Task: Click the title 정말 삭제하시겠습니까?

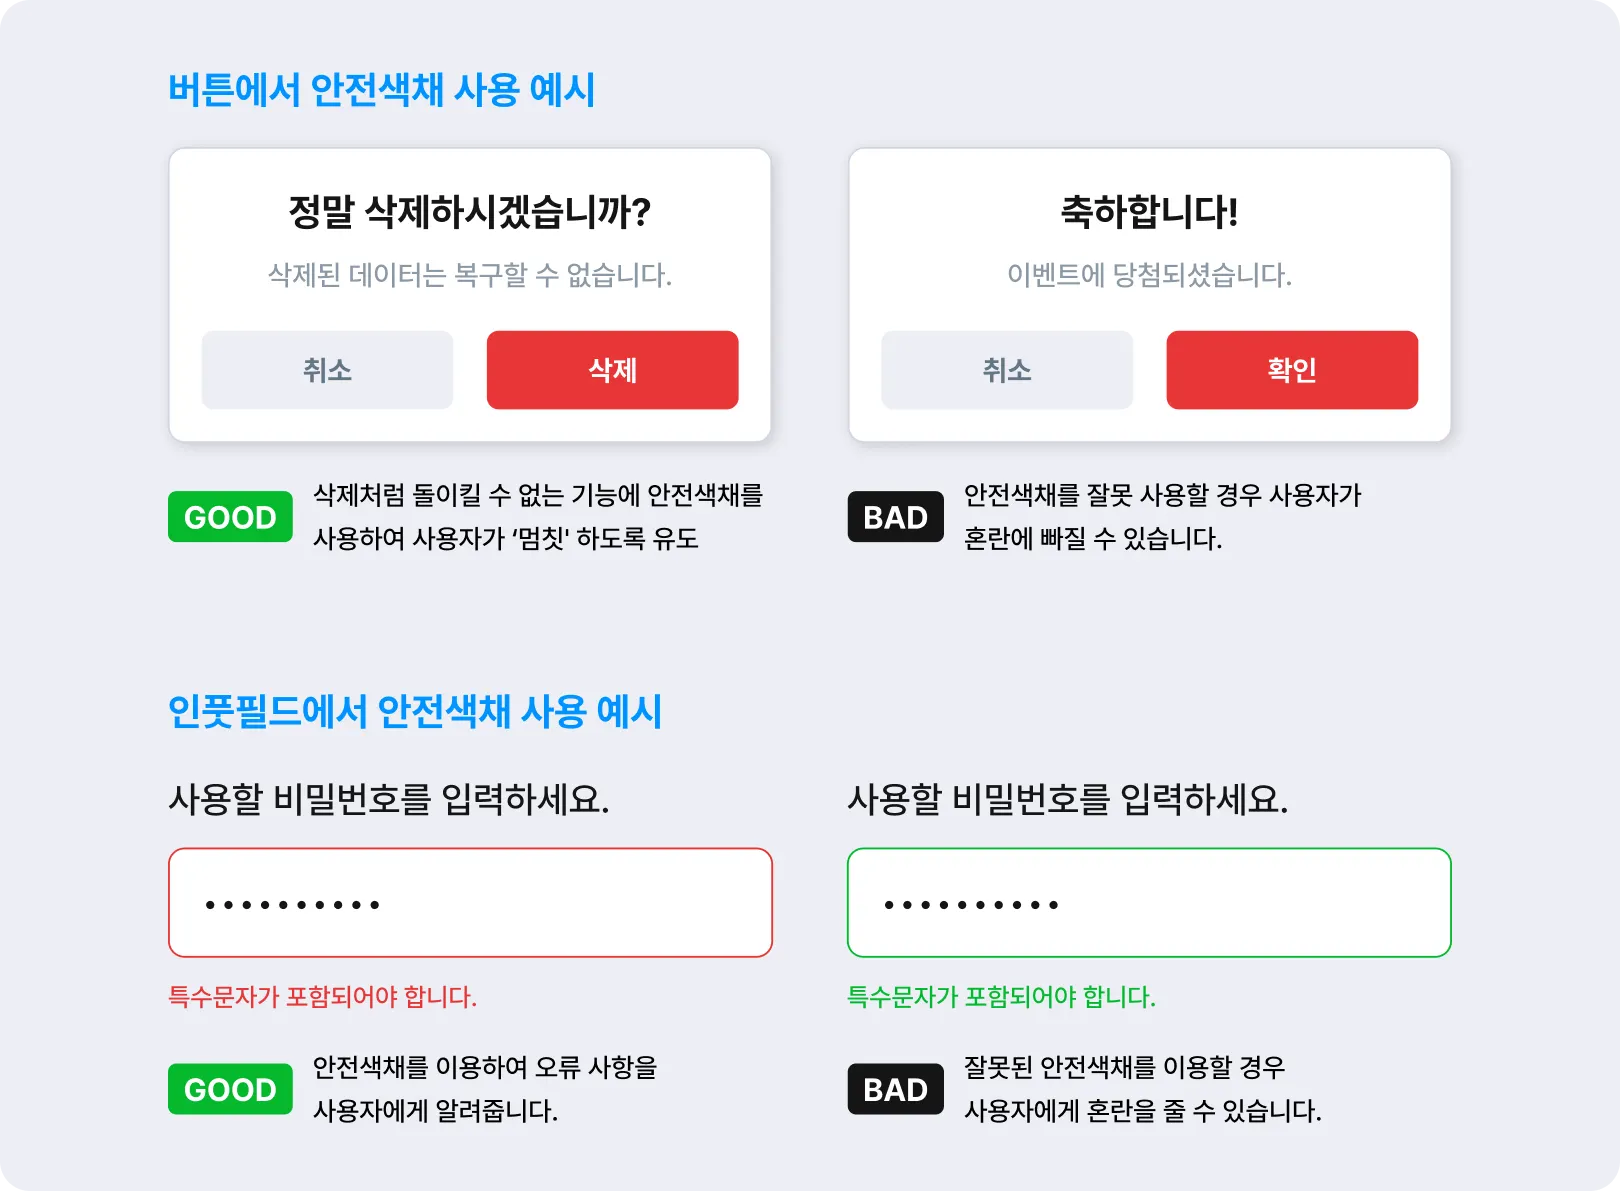Action: pyautogui.click(x=470, y=212)
